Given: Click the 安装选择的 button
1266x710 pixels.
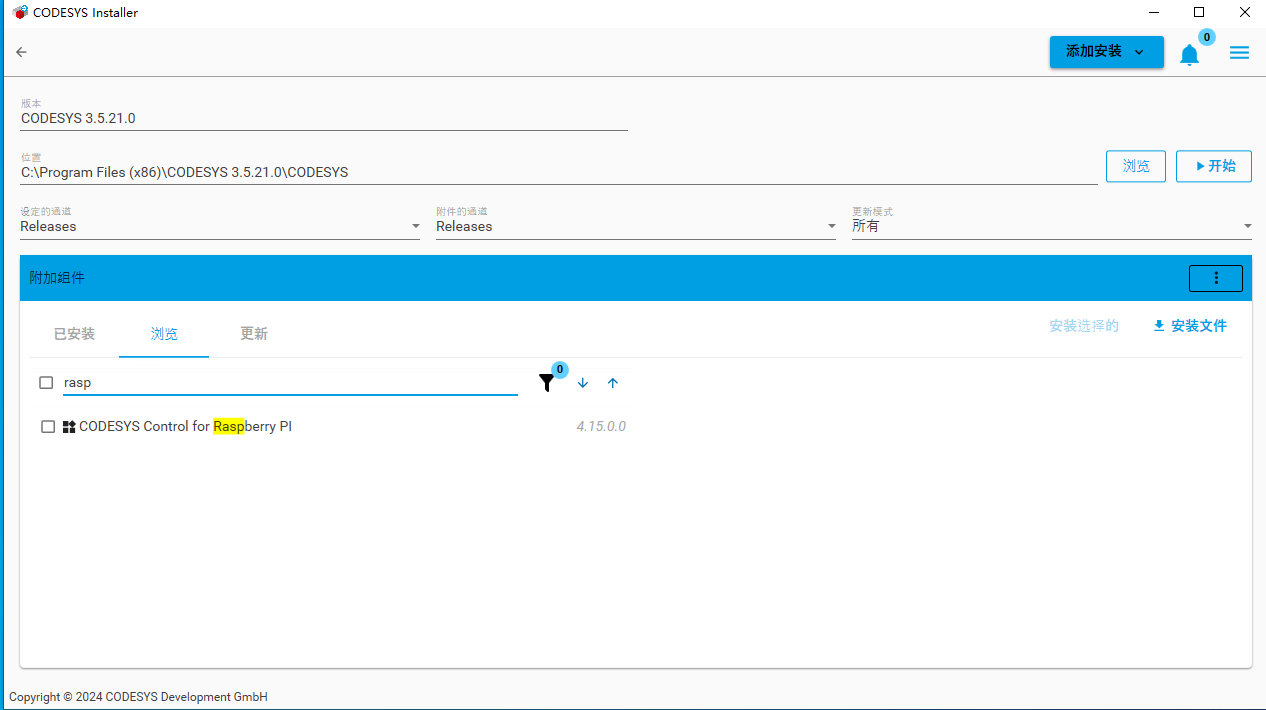Looking at the screenshot, I should click(x=1084, y=326).
